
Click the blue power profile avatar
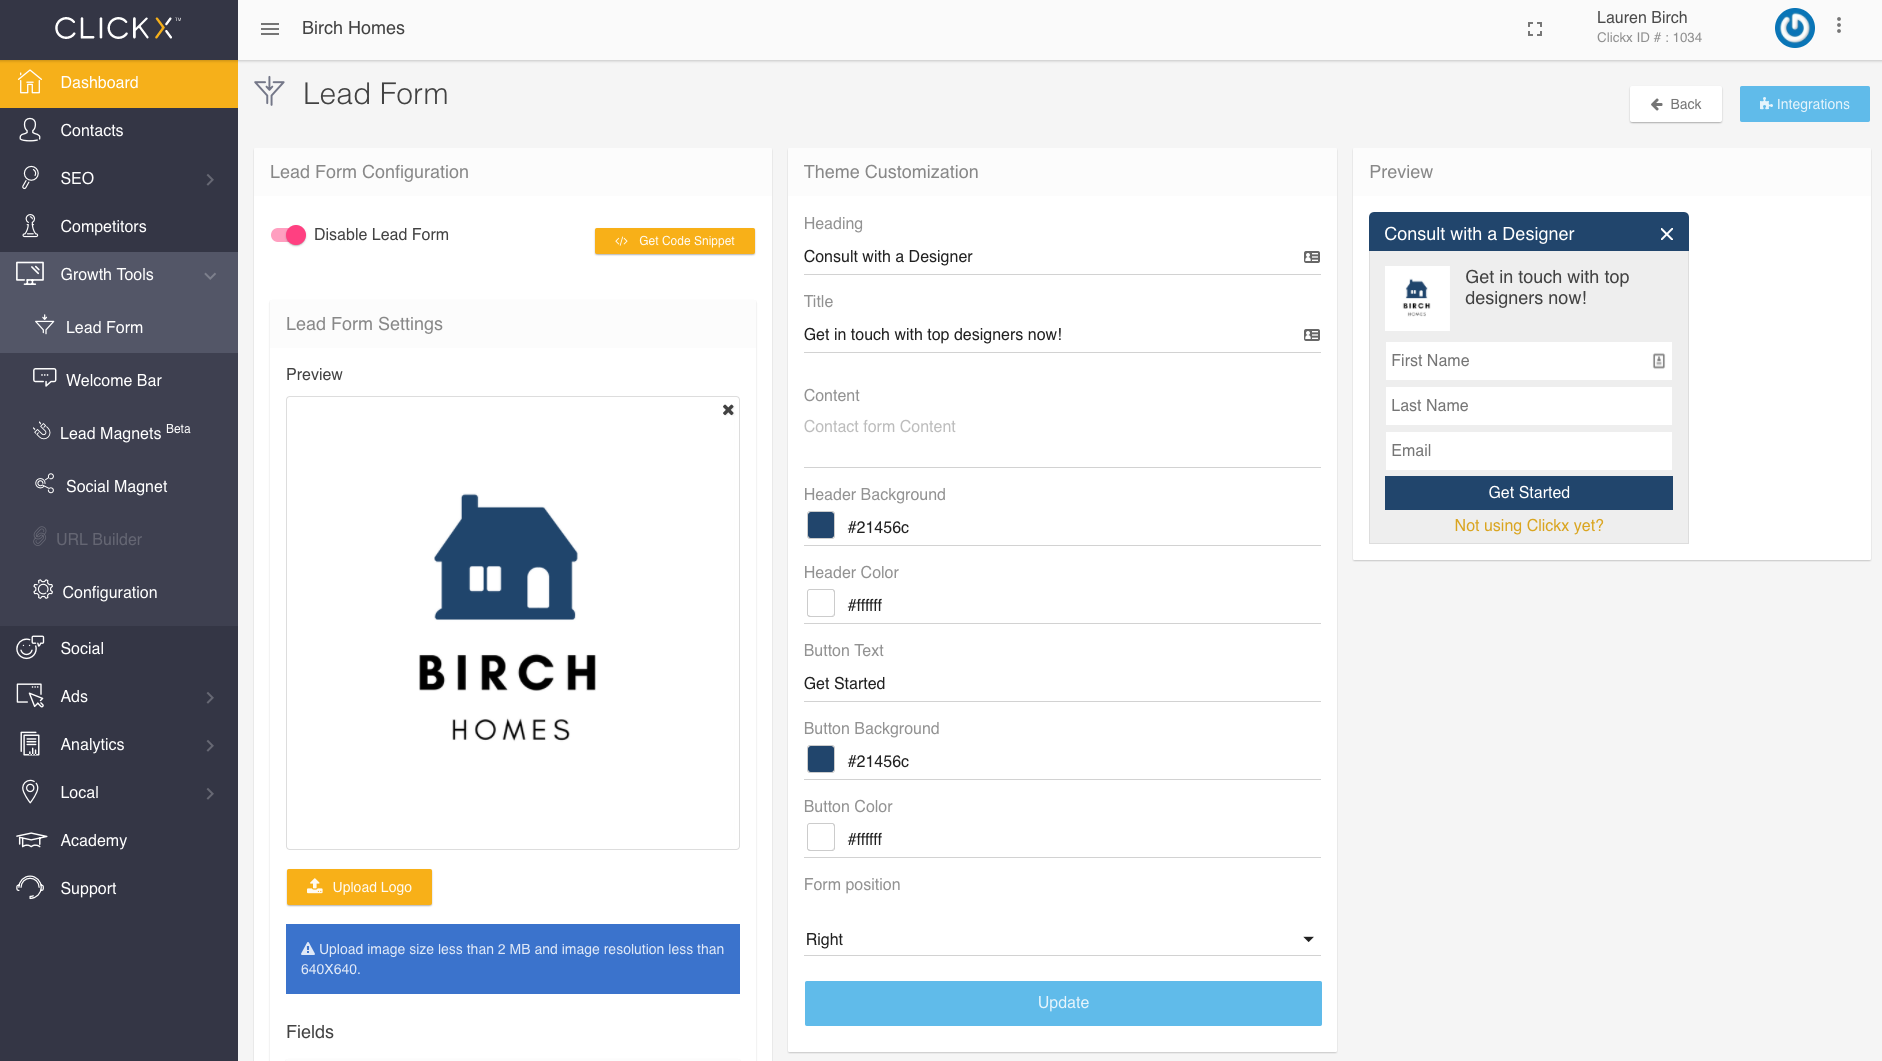1794,28
